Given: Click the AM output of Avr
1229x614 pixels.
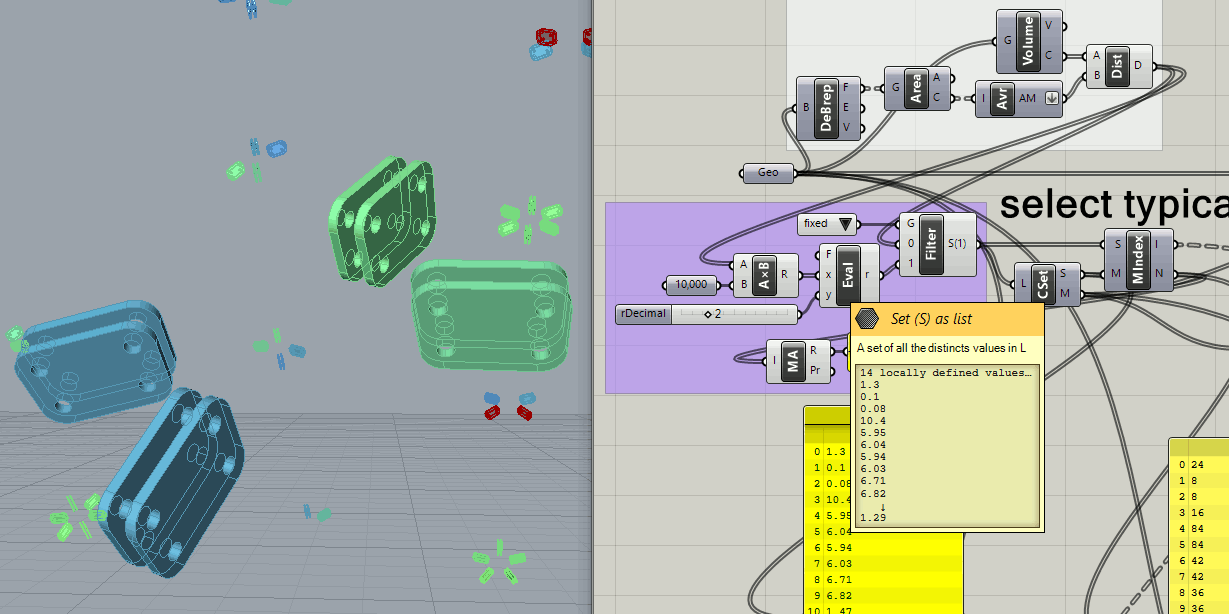Looking at the screenshot, I should pos(1027,98).
